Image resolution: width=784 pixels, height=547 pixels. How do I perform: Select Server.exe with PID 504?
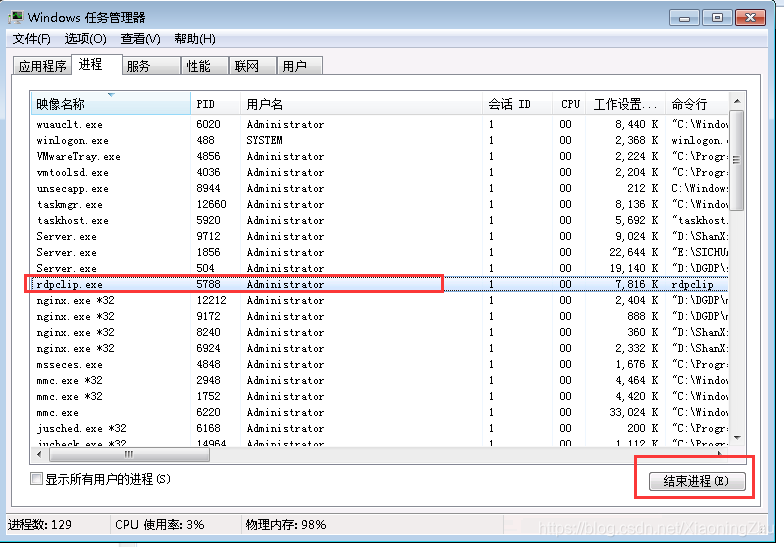(379, 268)
